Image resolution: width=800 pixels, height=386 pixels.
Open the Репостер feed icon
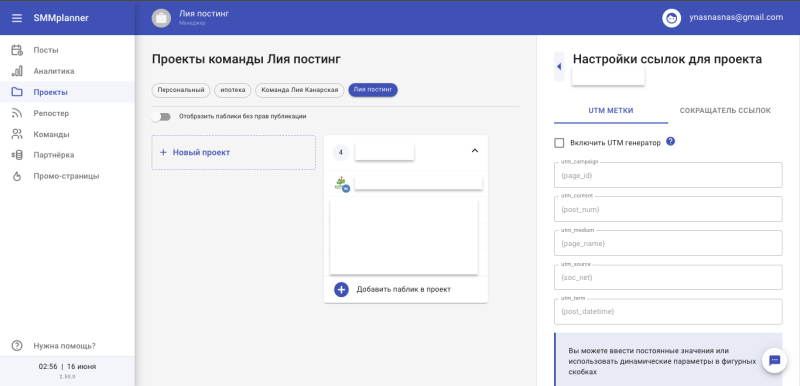coord(17,113)
